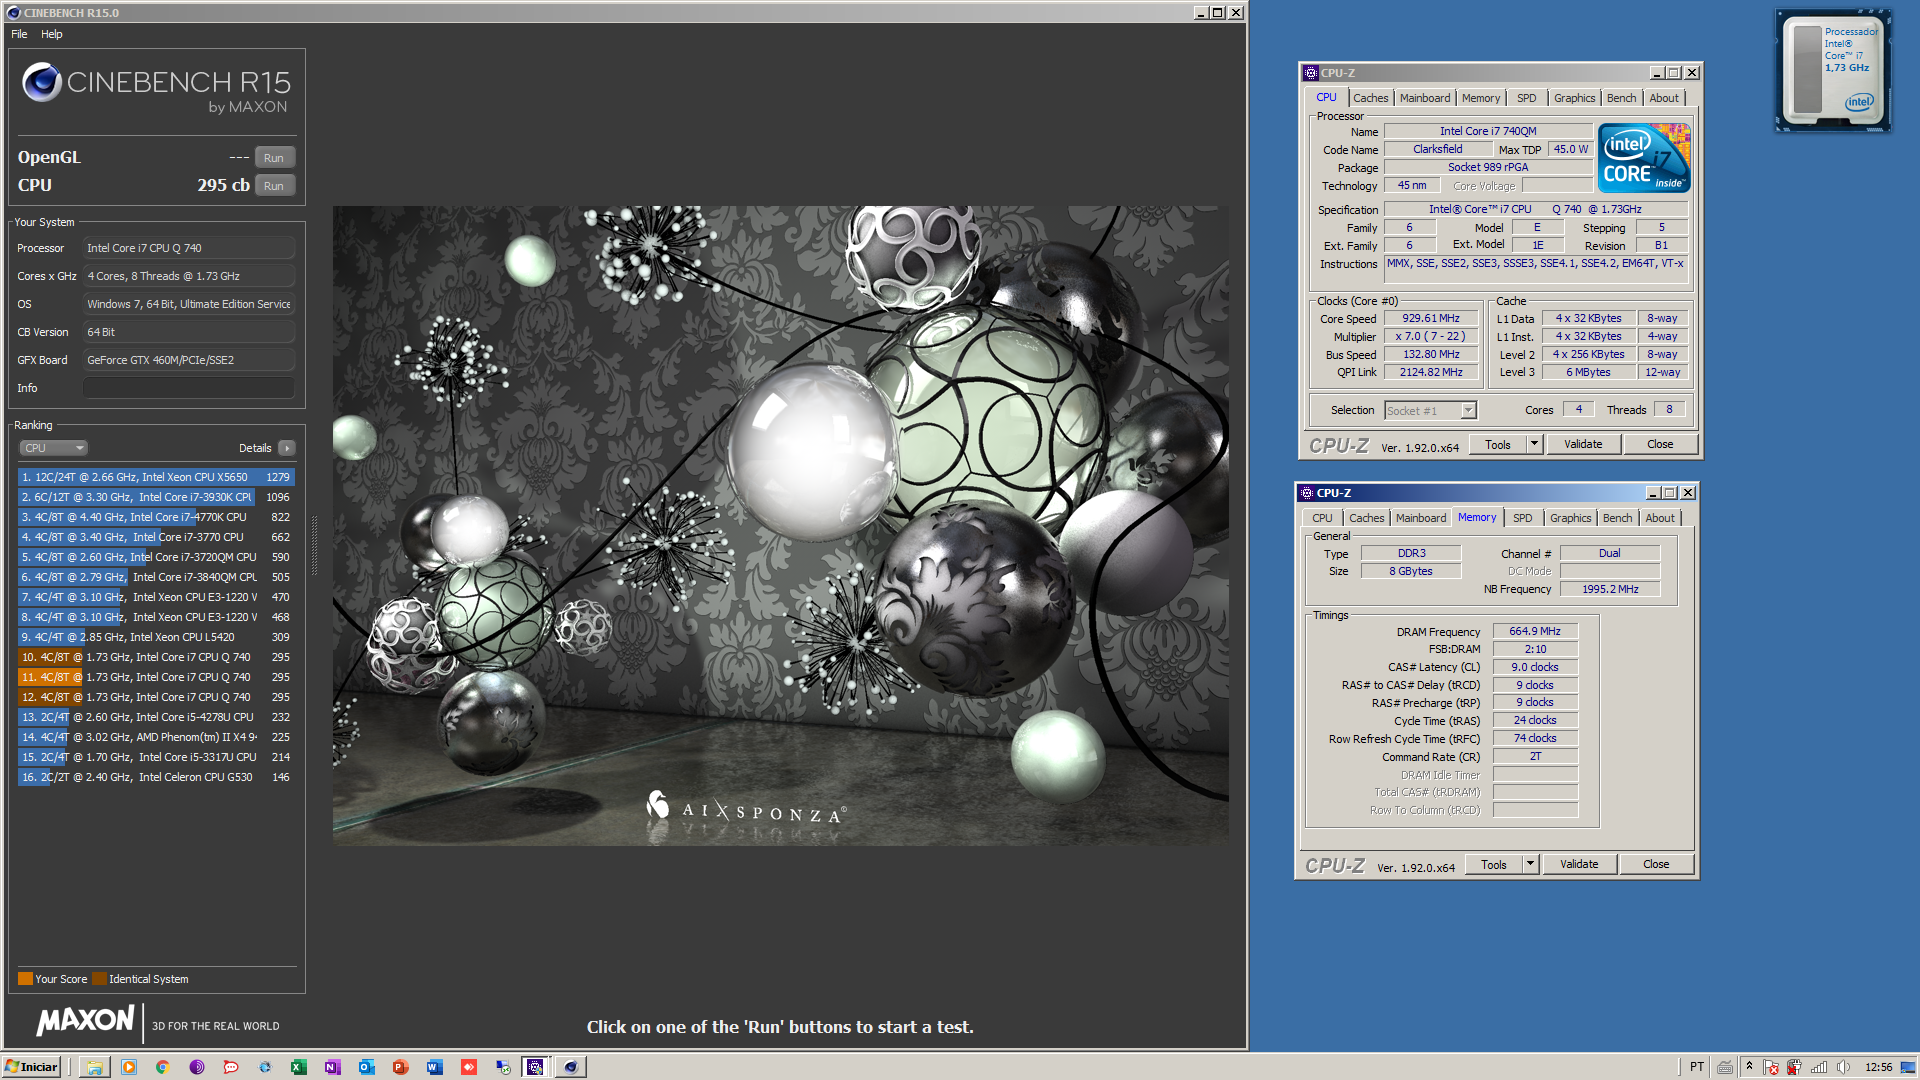The width and height of the screenshot is (1920, 1080).
Task: Open Word from the taskbar
Action: pos(434,1067)
